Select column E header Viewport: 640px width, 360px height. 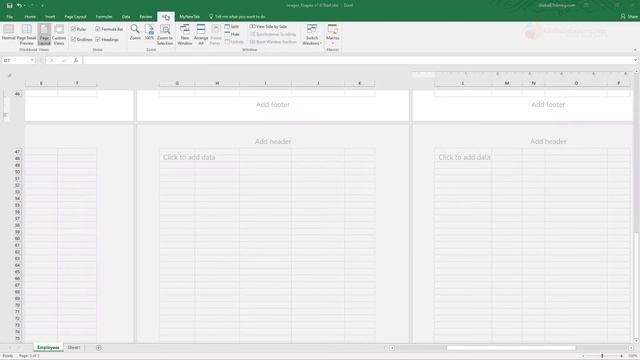(x=41, y=83)
